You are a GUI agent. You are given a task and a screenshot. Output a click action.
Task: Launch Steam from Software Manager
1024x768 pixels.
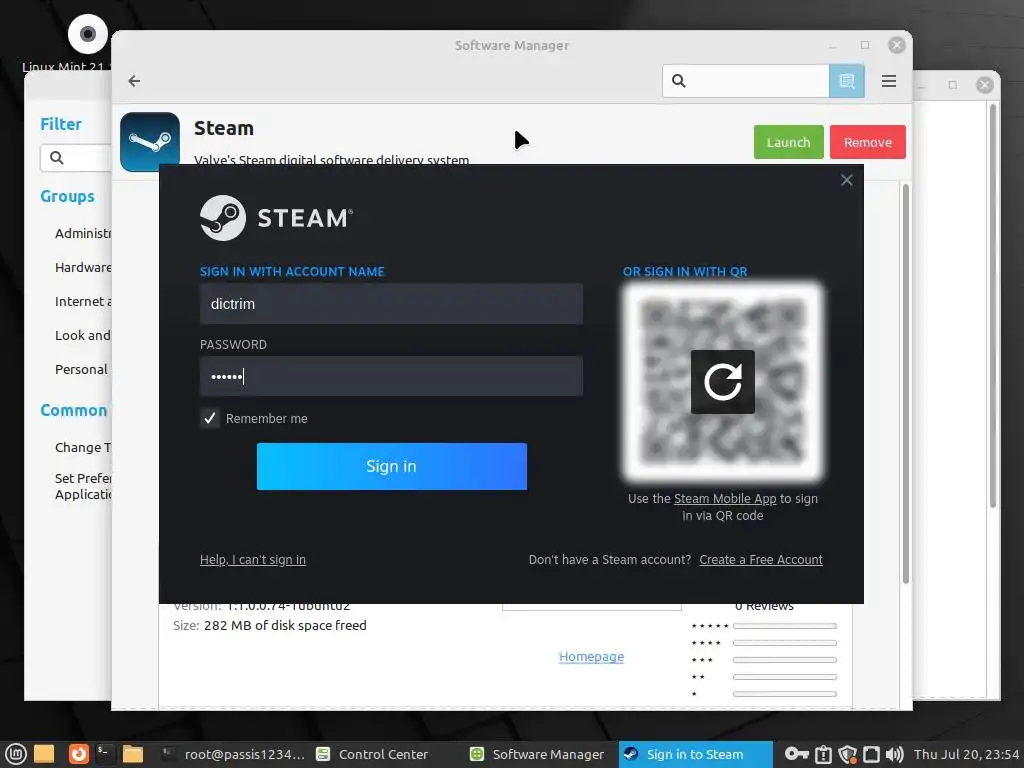788,142
